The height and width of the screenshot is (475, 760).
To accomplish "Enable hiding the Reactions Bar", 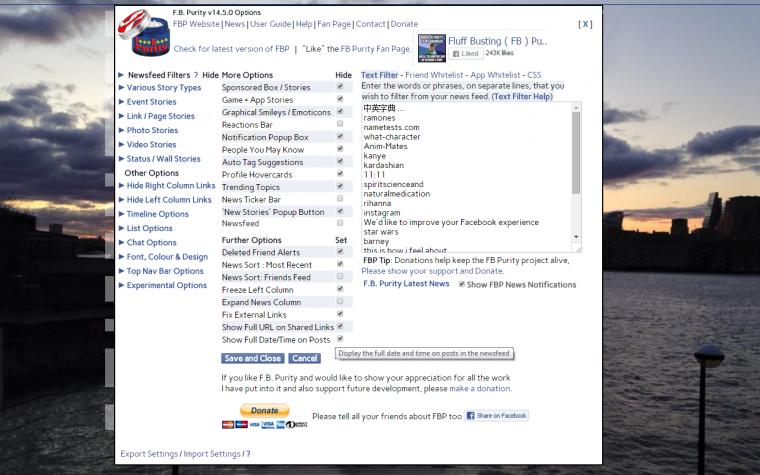I will click(340, 125).
